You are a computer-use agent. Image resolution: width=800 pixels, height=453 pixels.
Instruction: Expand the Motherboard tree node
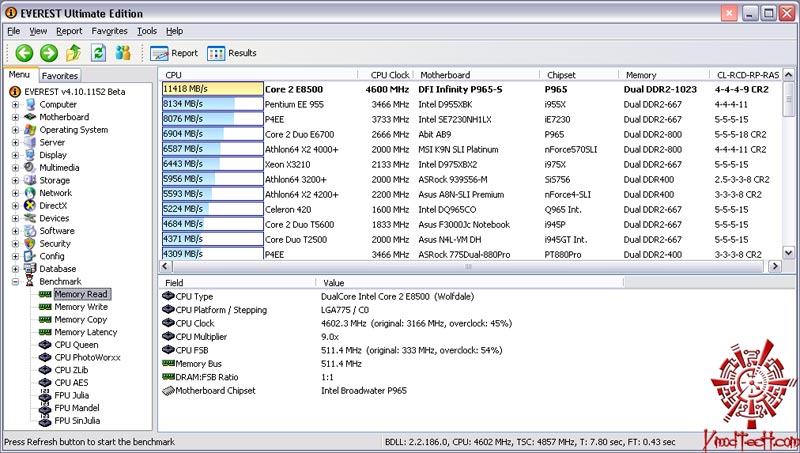pyautogui.click(x=16, y=117)
